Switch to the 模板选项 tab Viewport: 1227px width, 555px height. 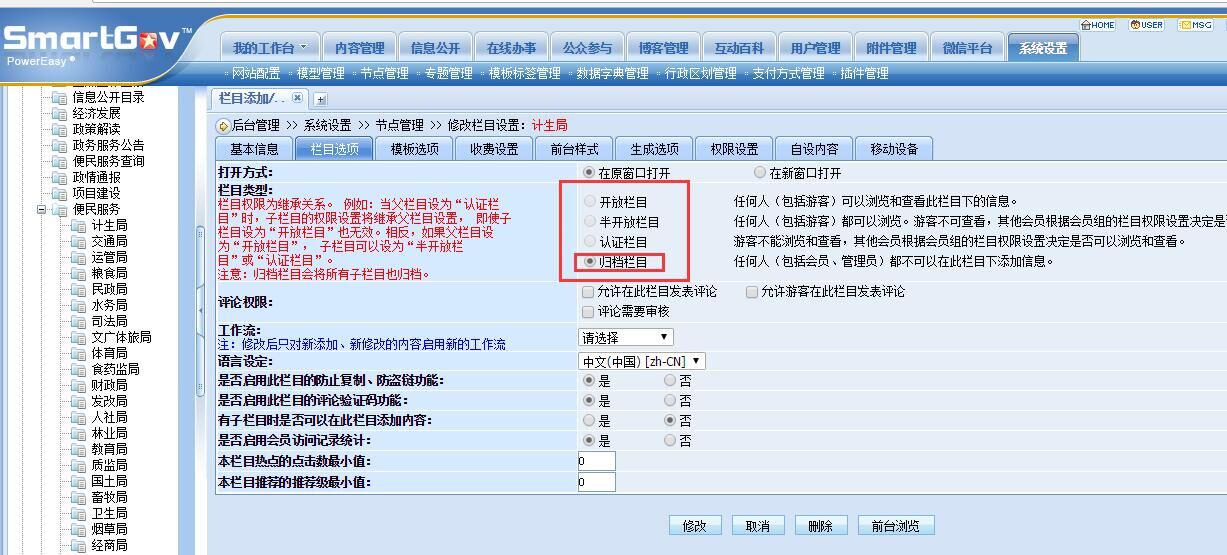pos(414,149)
